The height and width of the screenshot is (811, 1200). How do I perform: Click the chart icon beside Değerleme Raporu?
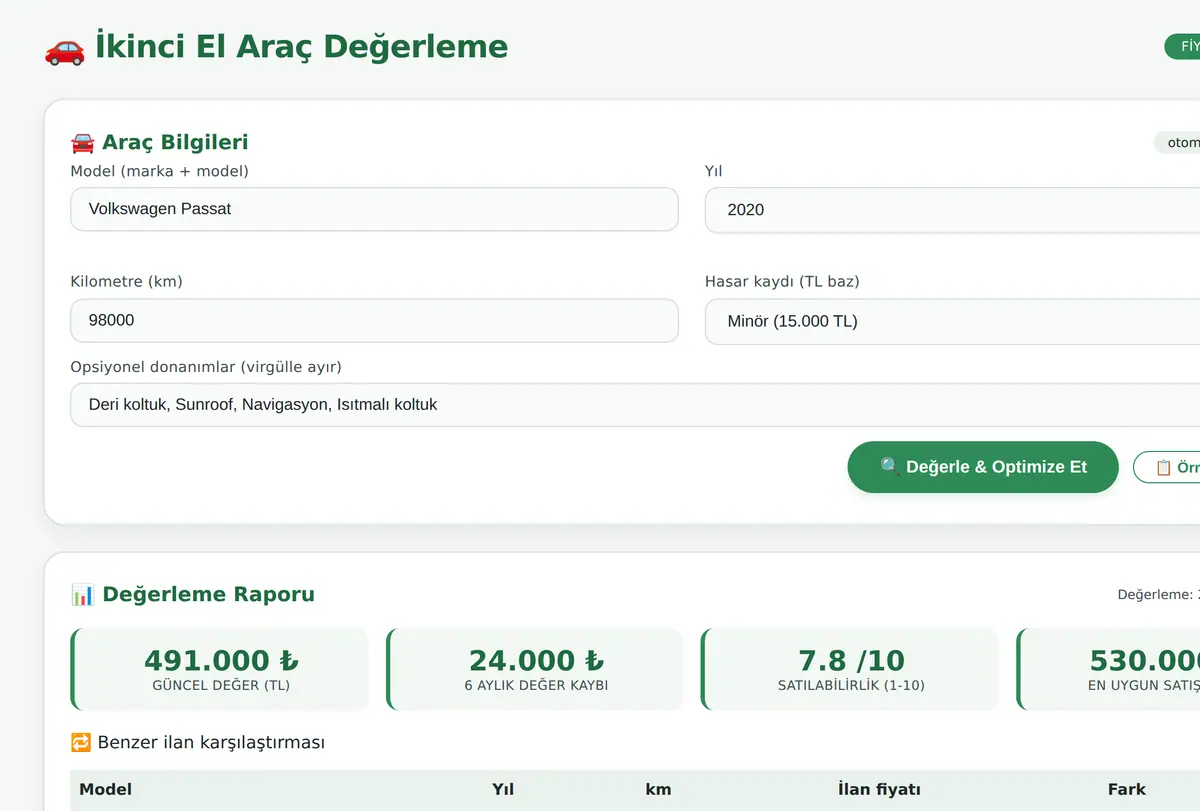82,595
